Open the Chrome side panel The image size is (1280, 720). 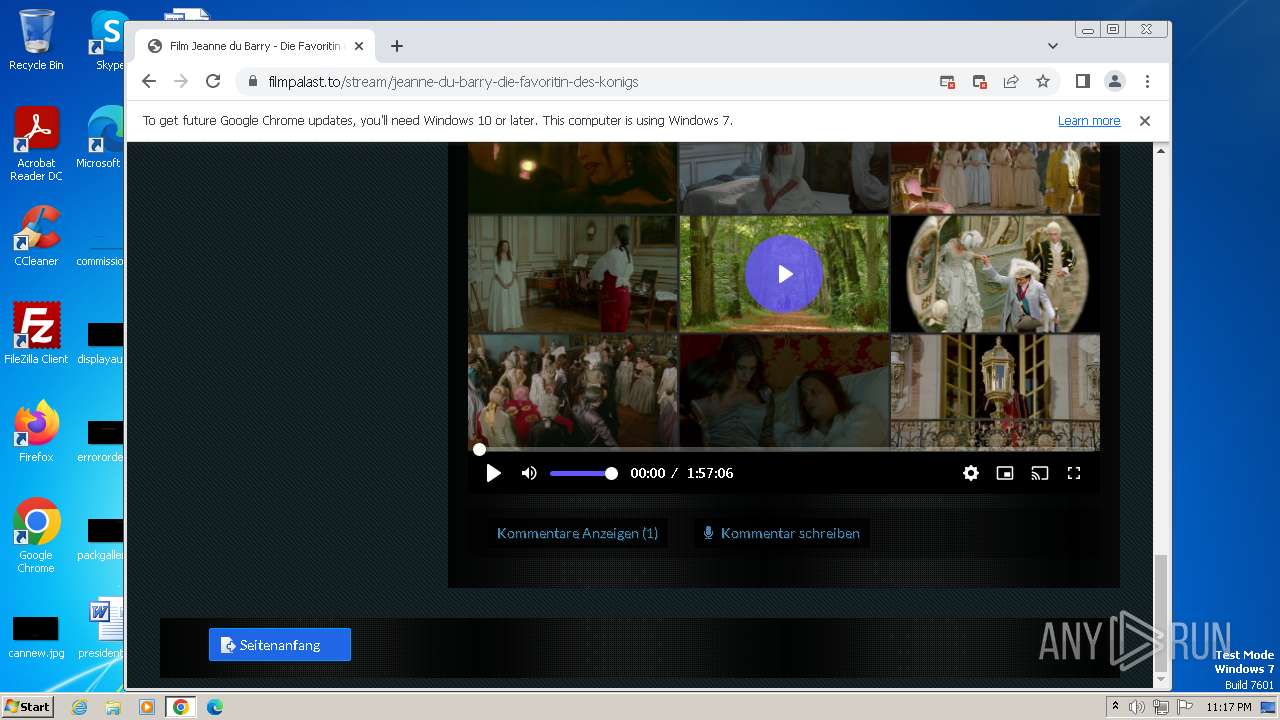(1083, 82)
